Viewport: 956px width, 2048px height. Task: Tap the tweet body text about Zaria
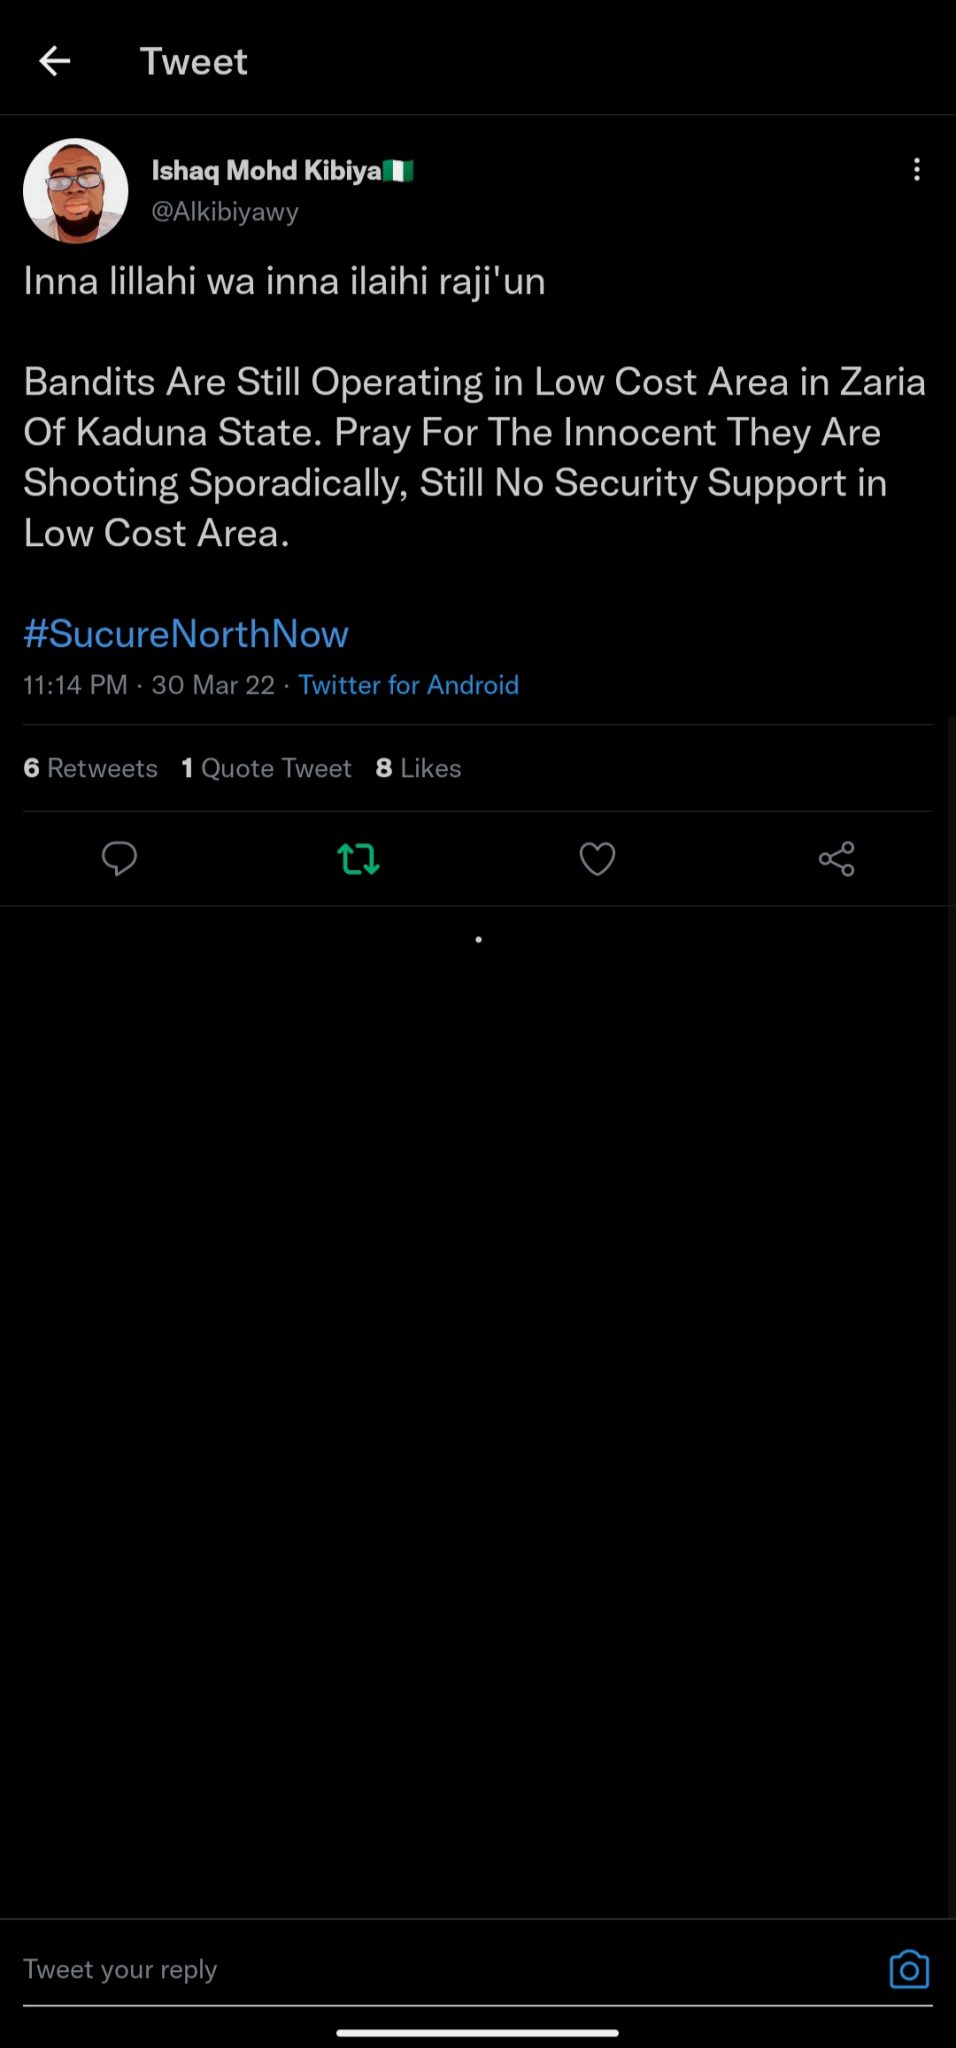click(474, 457)
